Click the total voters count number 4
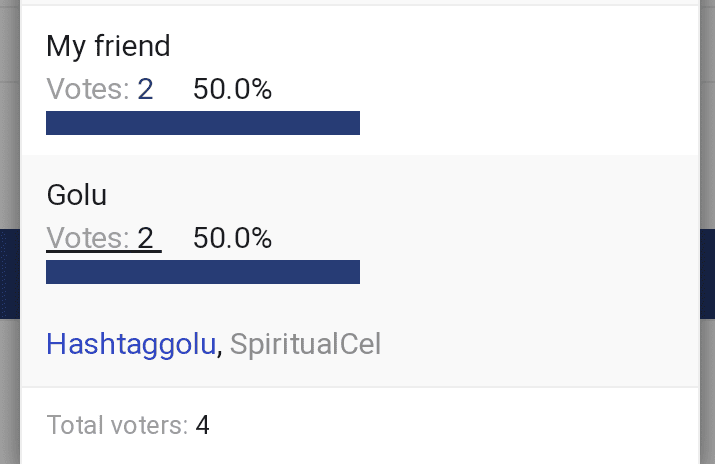This screenshot has width=715, height=464. [203, 425]
